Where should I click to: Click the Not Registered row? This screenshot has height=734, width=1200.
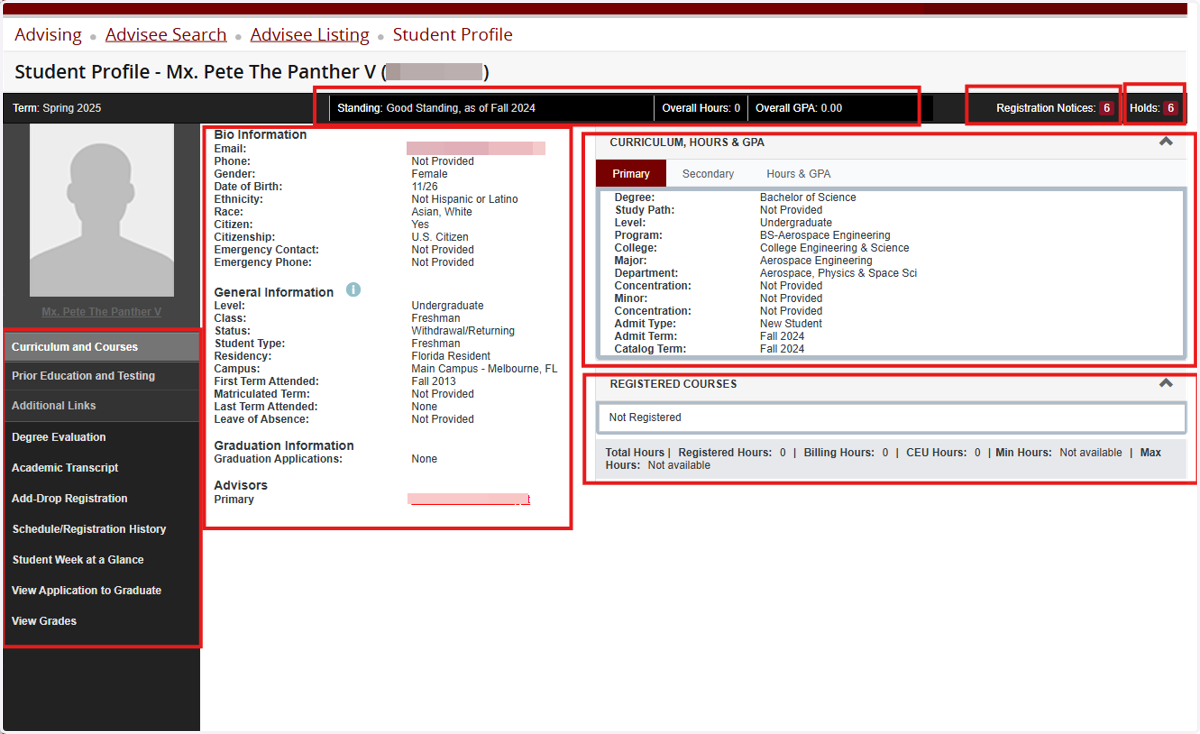click(891, 417)
